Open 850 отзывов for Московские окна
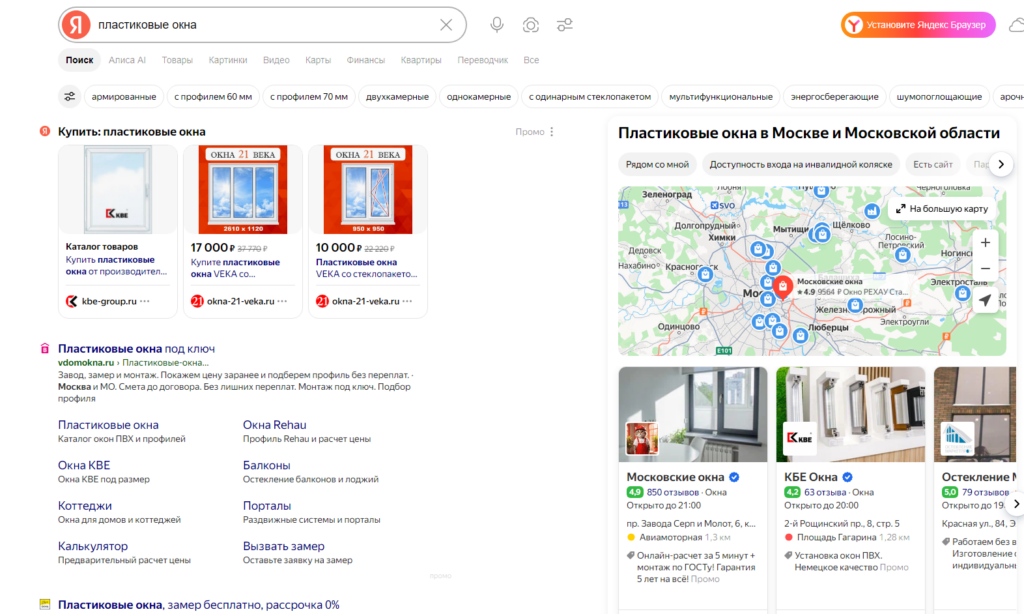1024x614 pixels. pyautogui.click(x=673, y=493)
